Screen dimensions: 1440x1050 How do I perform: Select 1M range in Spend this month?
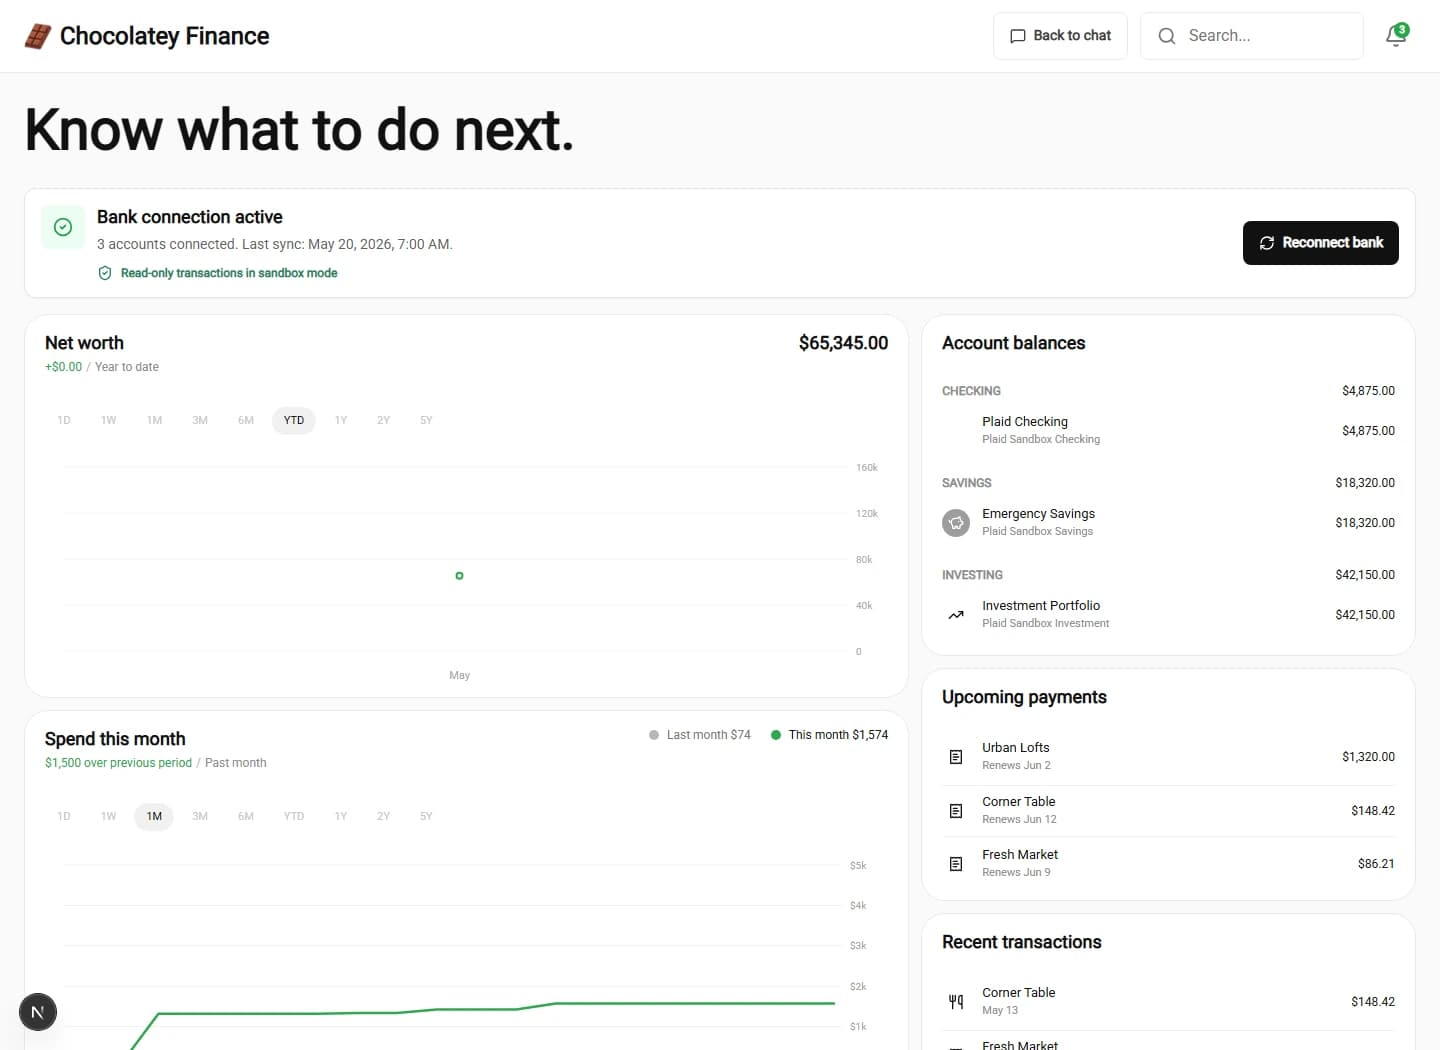(x=154, y=816)
